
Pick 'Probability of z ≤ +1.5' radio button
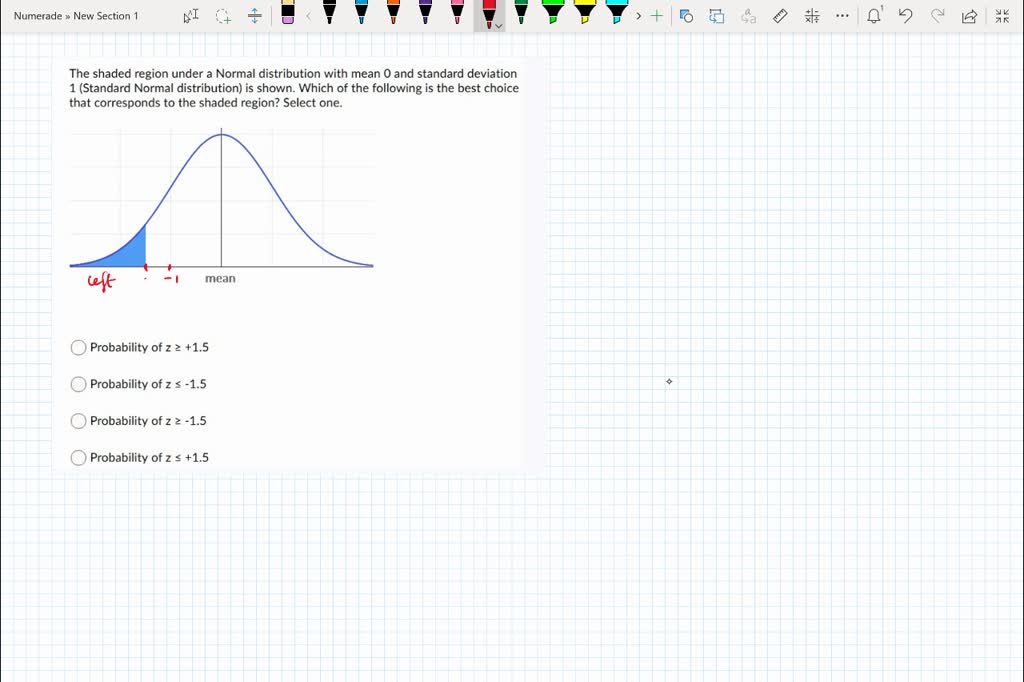pos(79,458)
